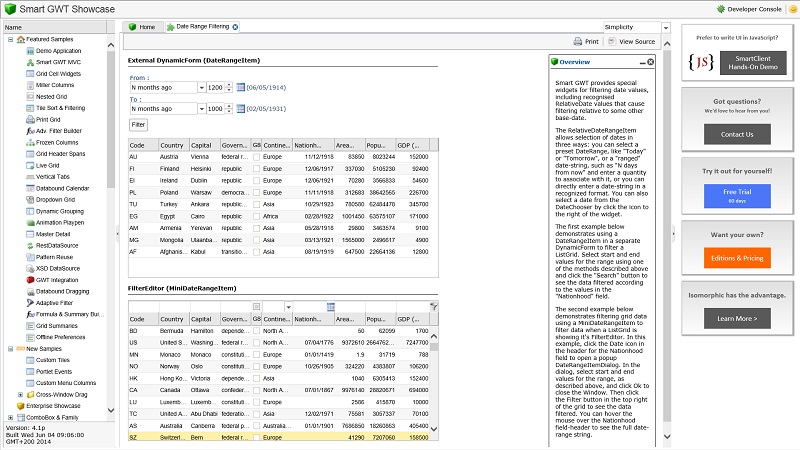Screen dimensions: 800x450
Task: Select Adv. Filter Builder in samples tree
Action: [x=58, y=131]
